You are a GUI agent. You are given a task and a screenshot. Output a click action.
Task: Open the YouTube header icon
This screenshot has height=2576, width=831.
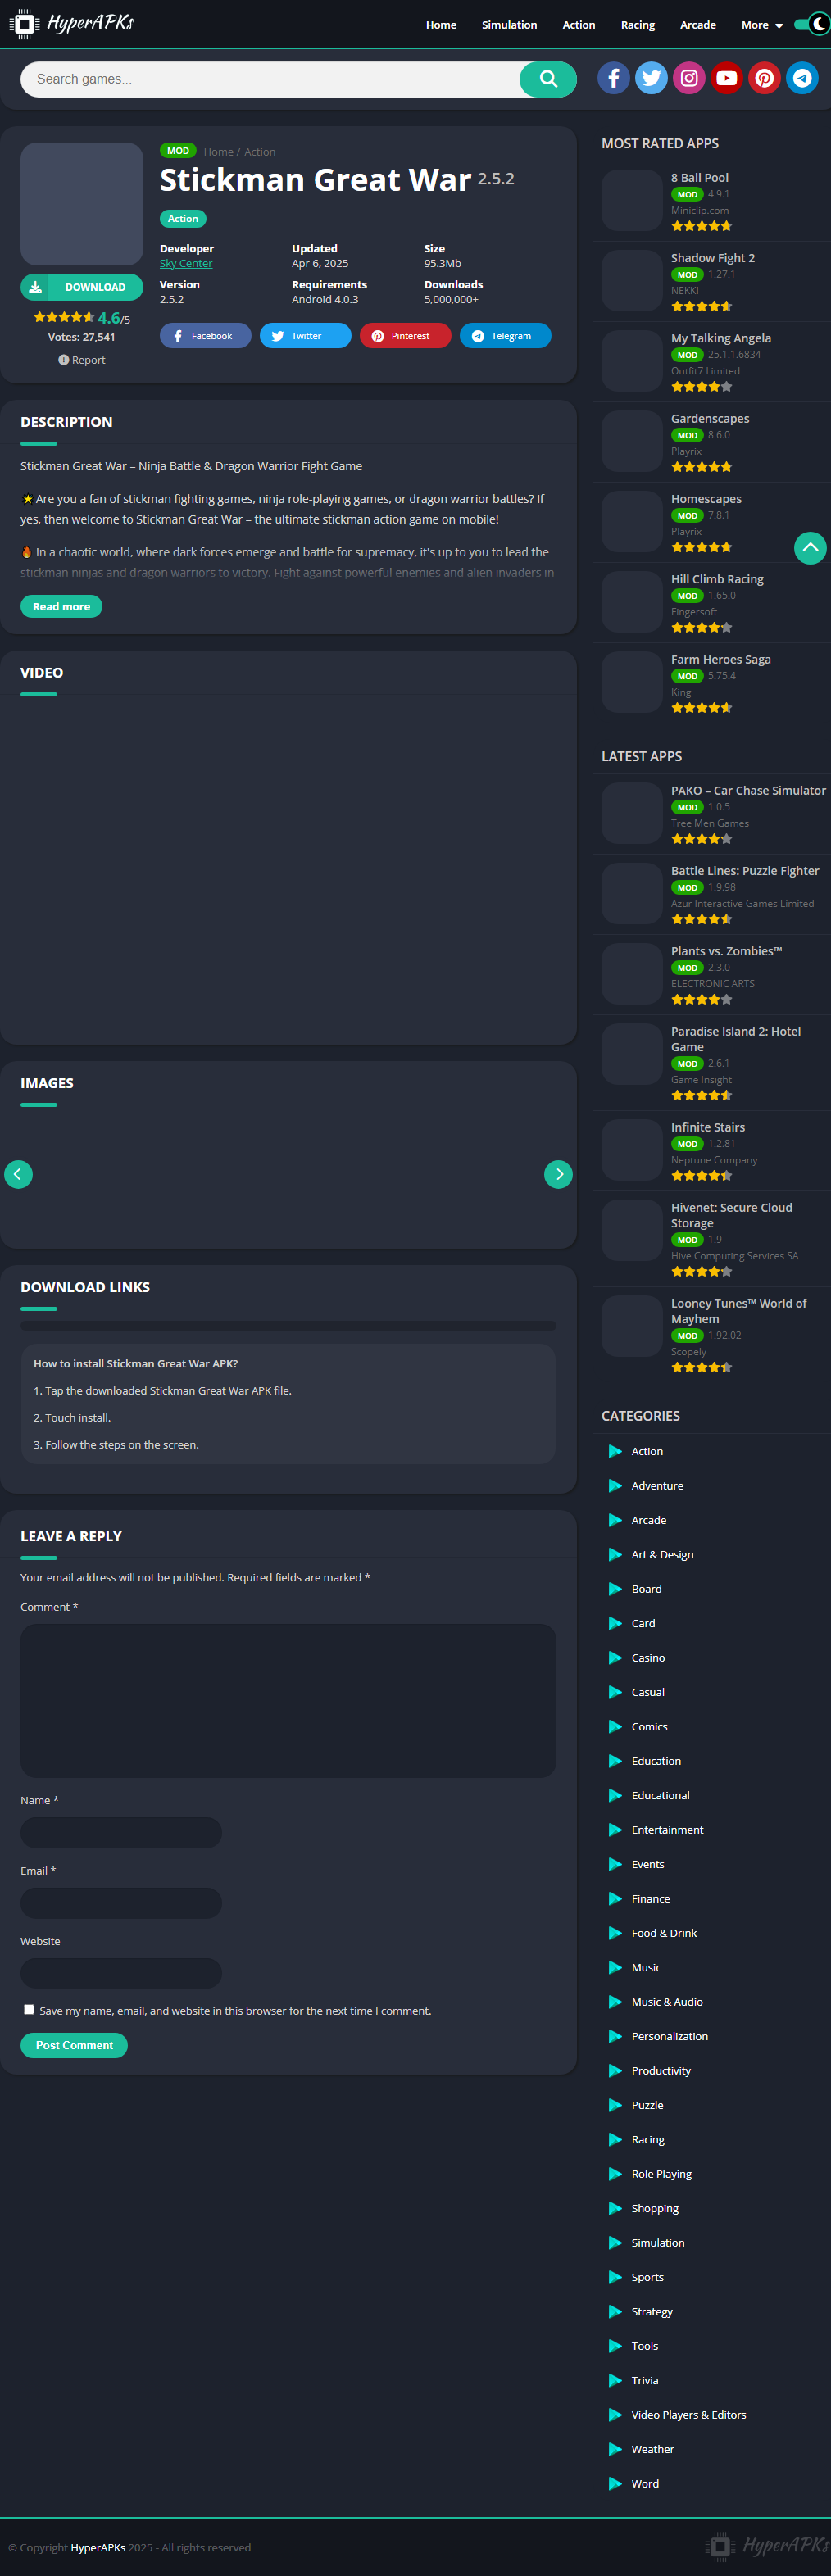[727, 78]
